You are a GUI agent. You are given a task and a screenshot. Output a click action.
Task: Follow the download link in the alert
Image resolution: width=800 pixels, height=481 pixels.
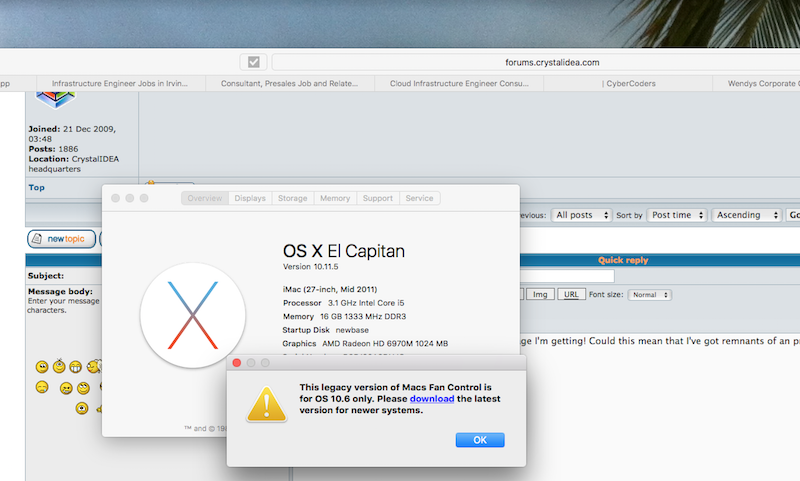(432, 399)
